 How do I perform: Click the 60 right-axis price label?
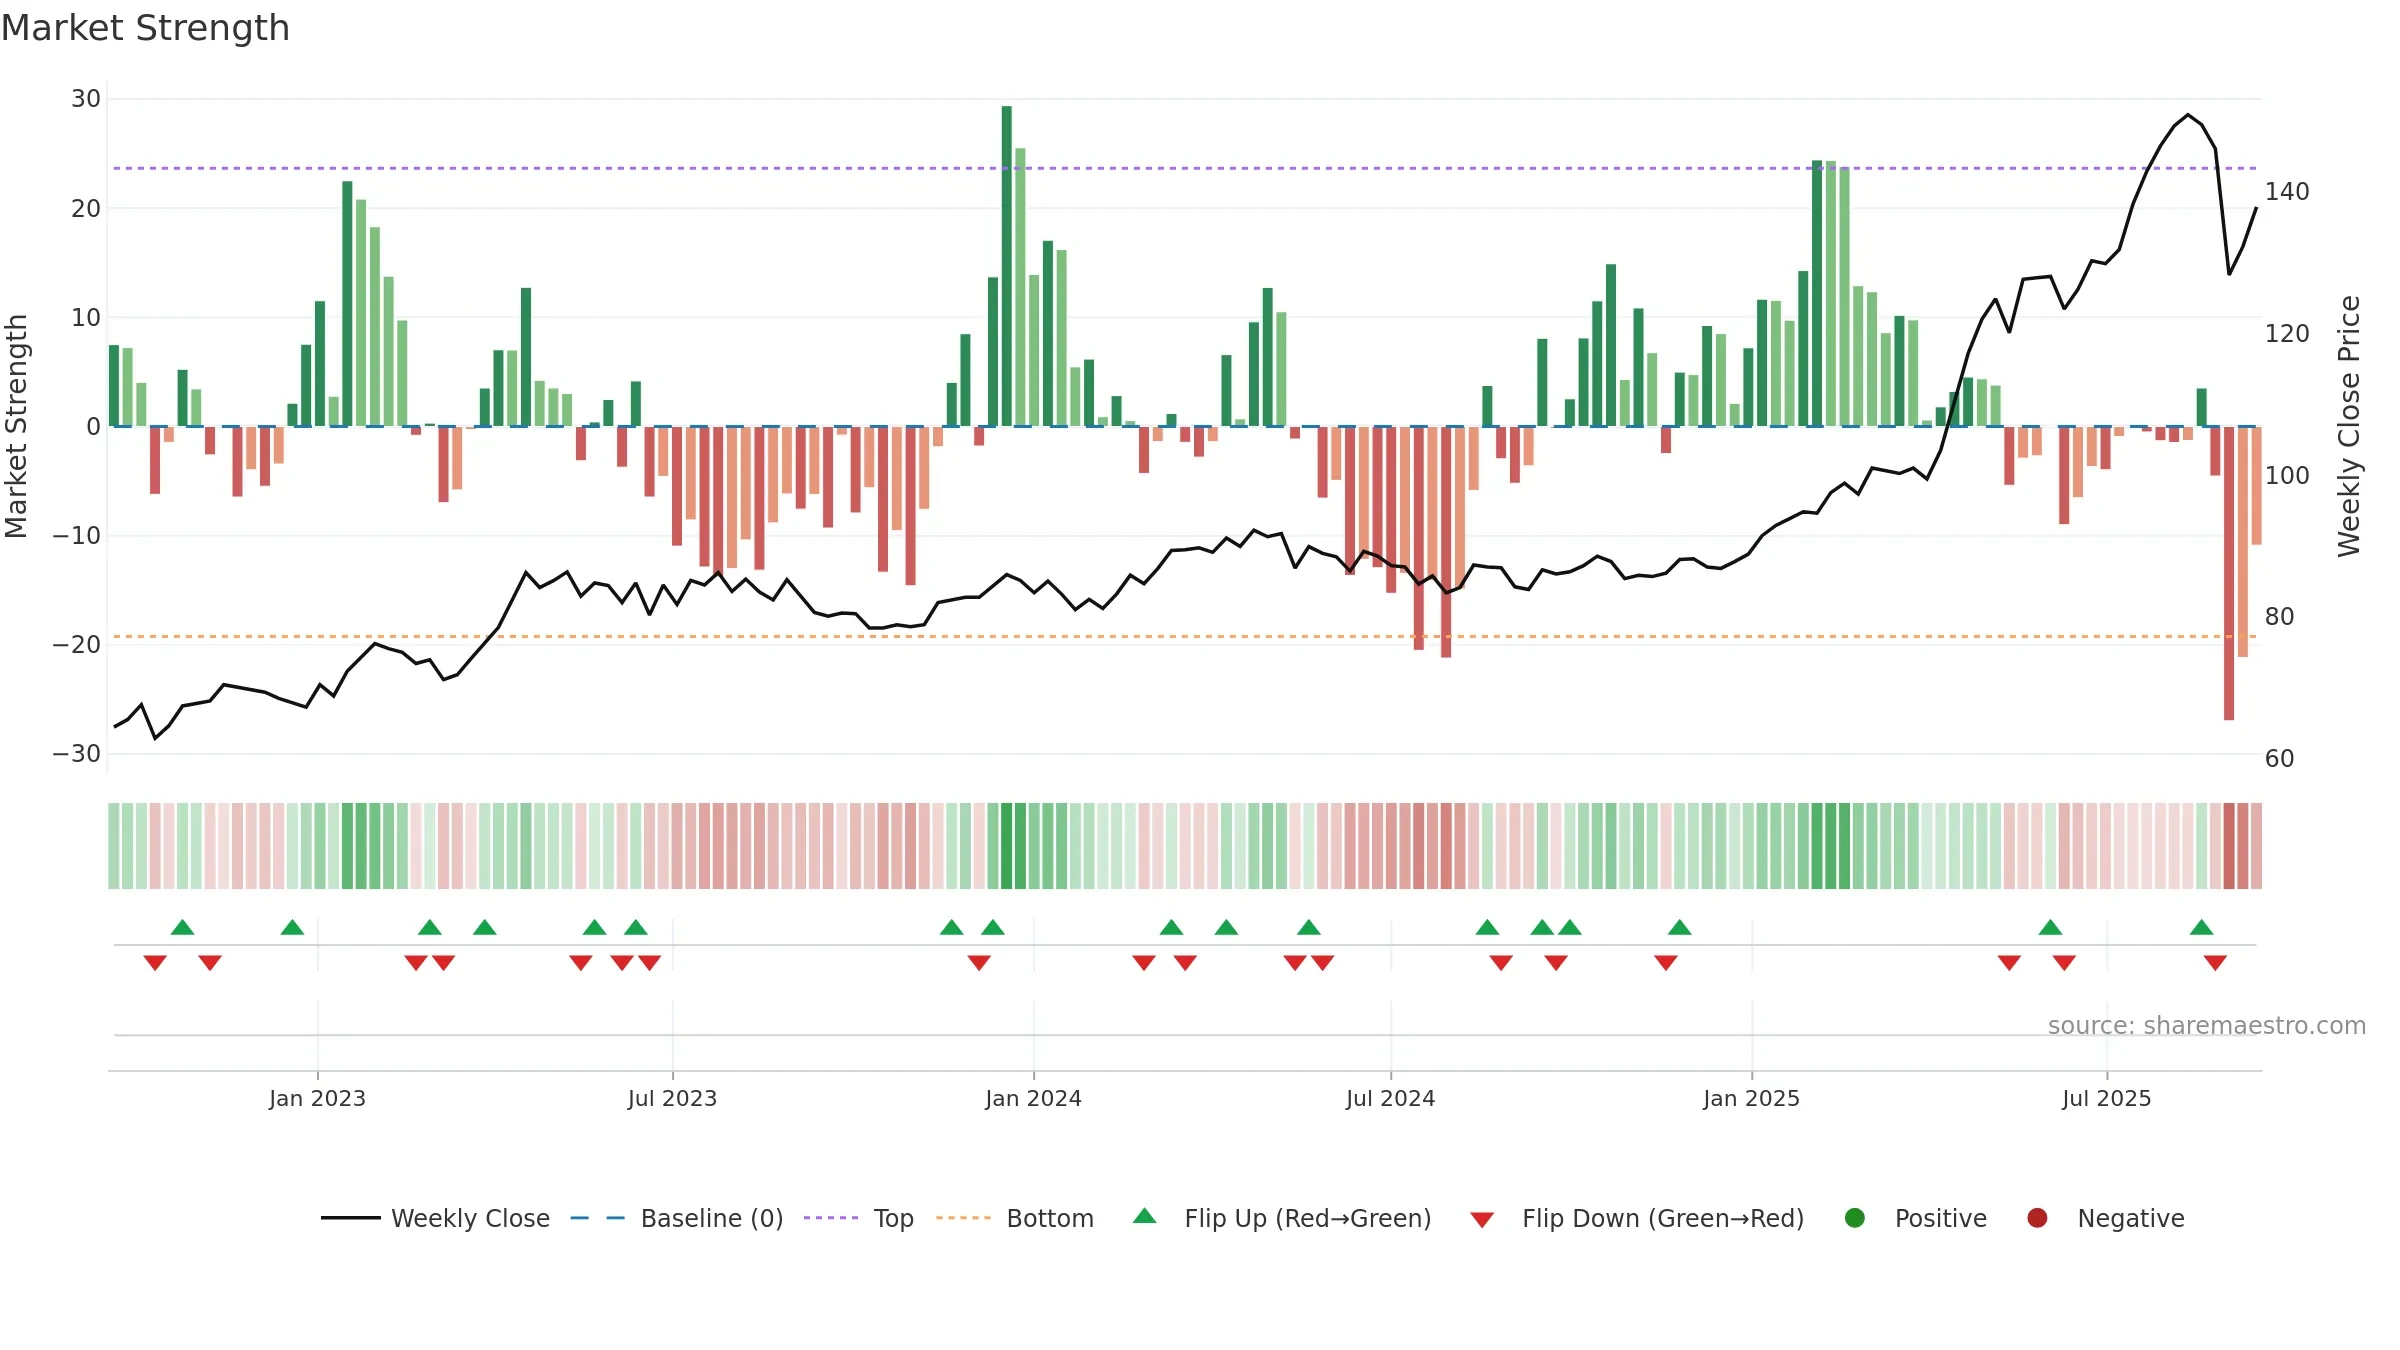[2279, 759]
